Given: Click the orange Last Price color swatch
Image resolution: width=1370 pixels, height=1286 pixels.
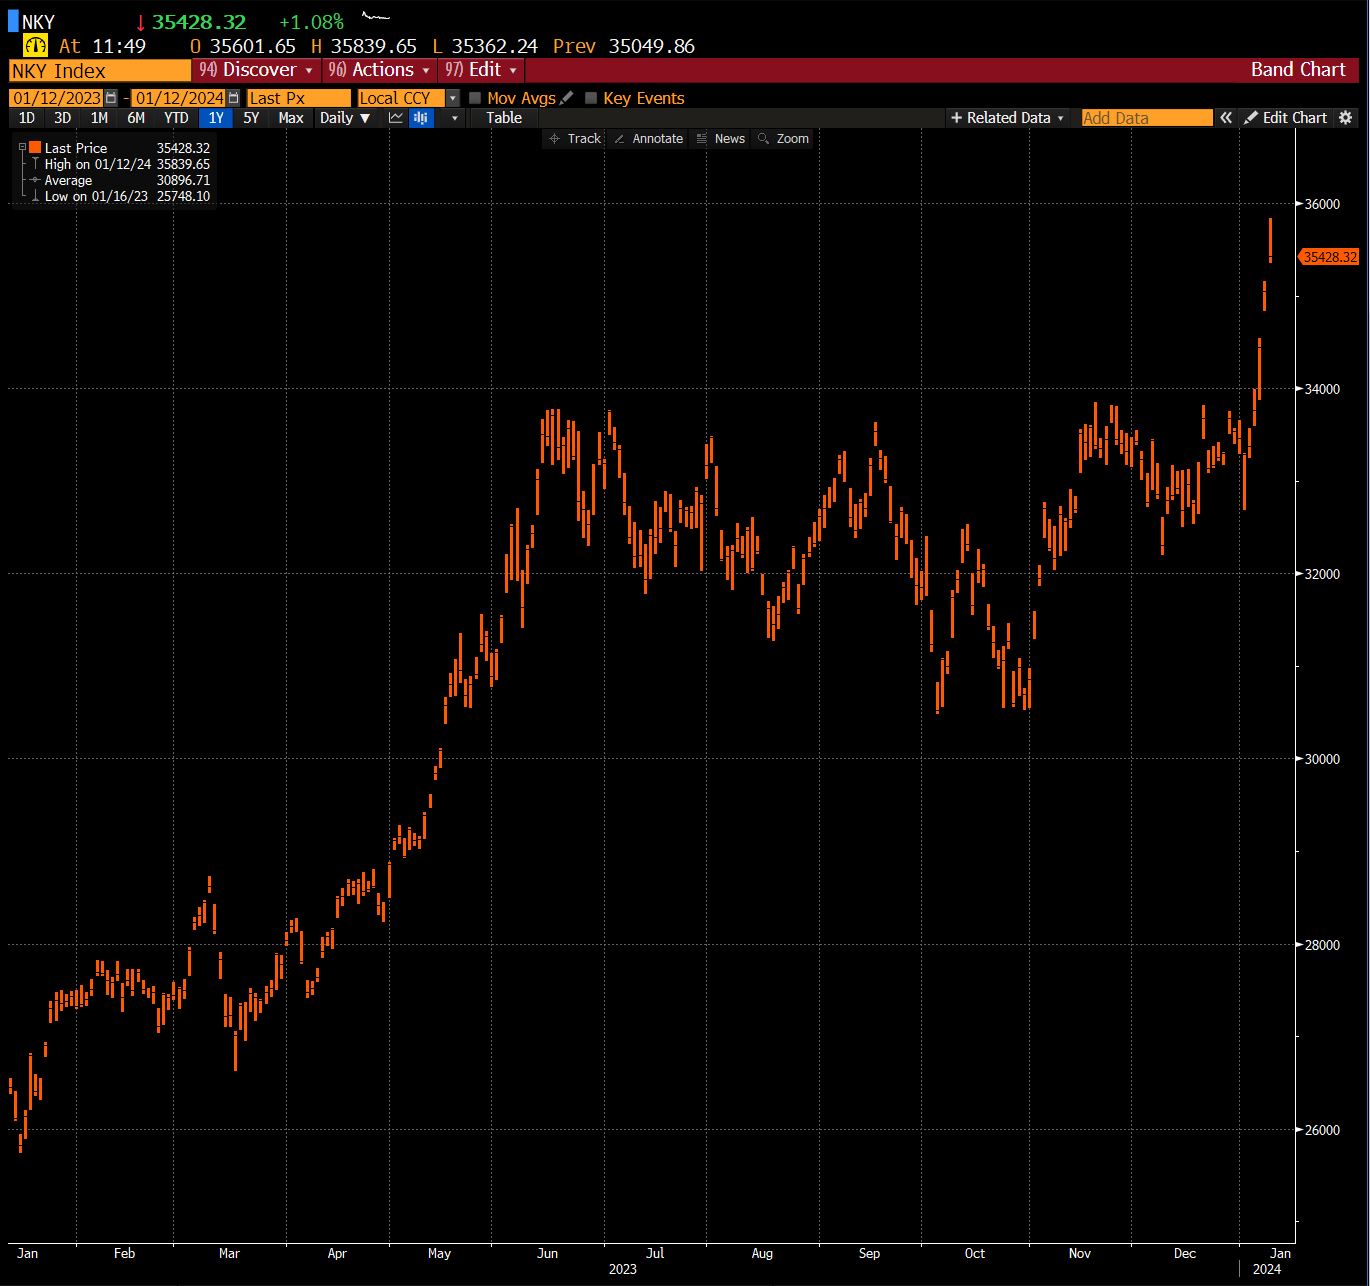Looking at the screenshot, I should click(x=35, y=148).
